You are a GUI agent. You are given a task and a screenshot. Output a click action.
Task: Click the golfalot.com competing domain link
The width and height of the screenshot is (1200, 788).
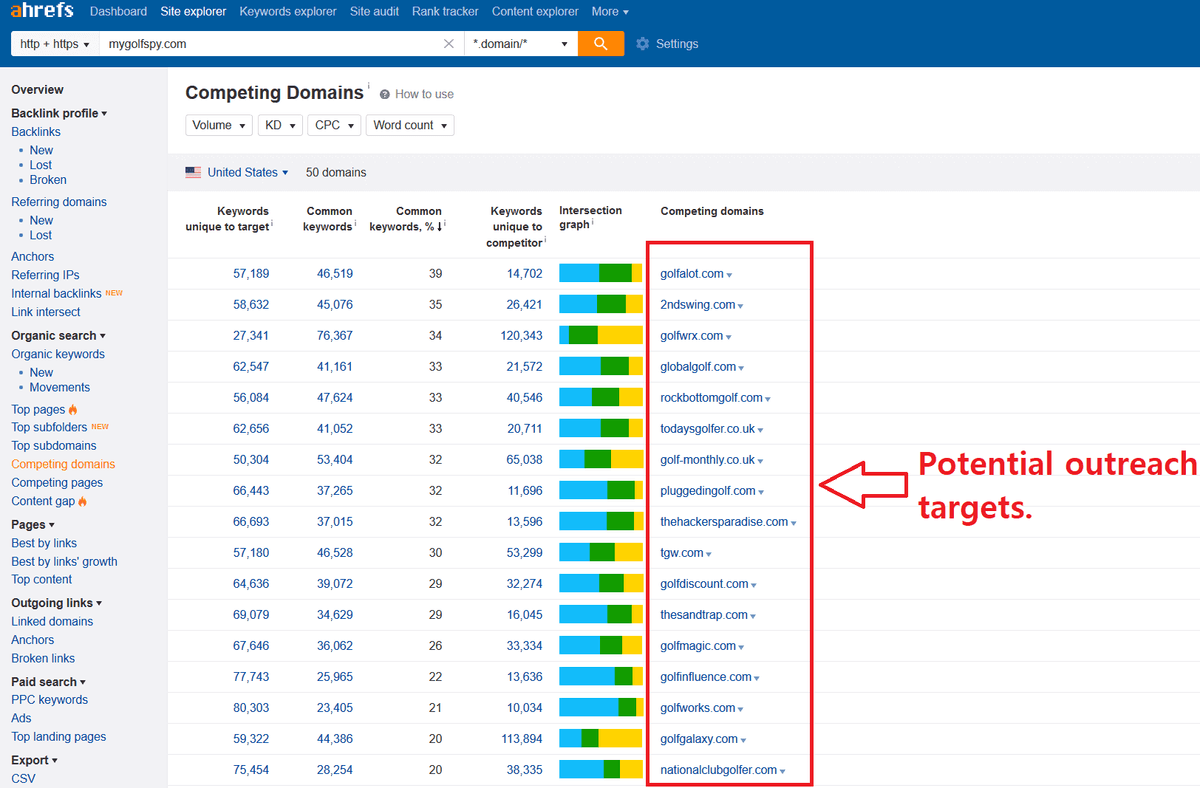click(692, 274)
